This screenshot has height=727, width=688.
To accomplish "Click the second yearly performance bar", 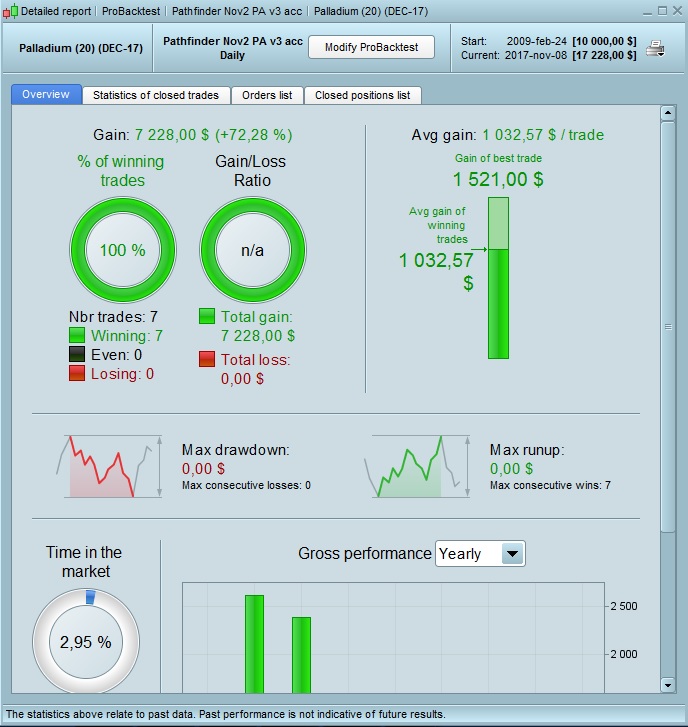I will [301, 655].
